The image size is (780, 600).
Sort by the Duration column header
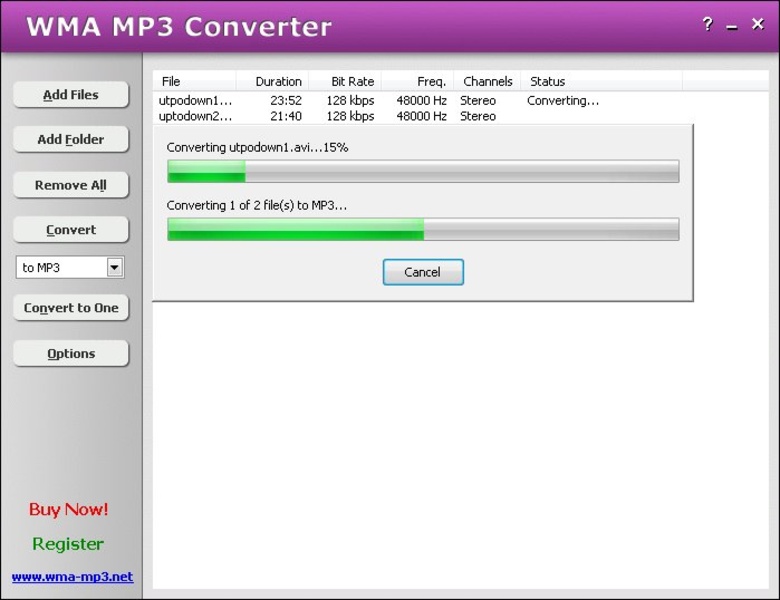click(x=273, y=81)
